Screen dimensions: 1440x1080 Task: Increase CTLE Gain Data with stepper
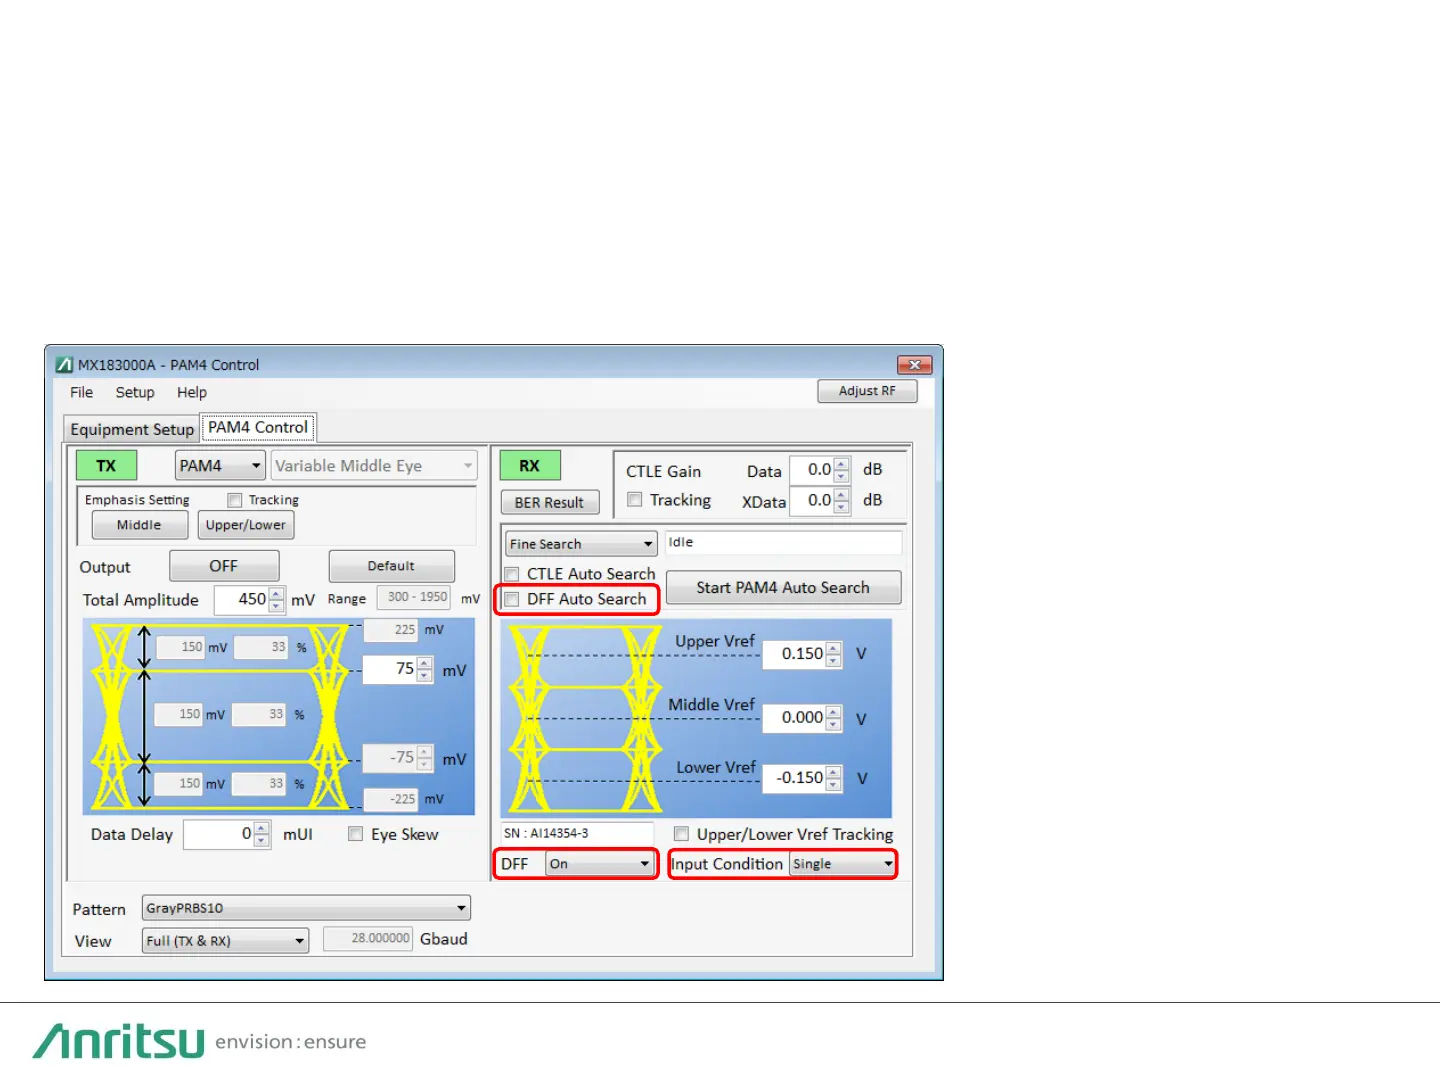[x=842, y=464]
